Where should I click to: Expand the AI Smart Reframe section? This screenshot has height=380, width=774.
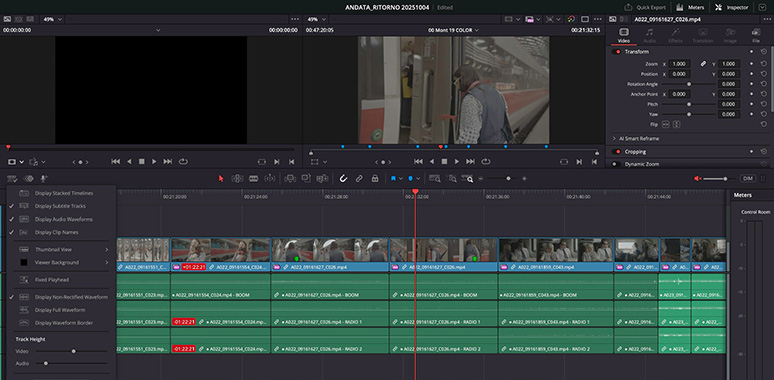614,139
